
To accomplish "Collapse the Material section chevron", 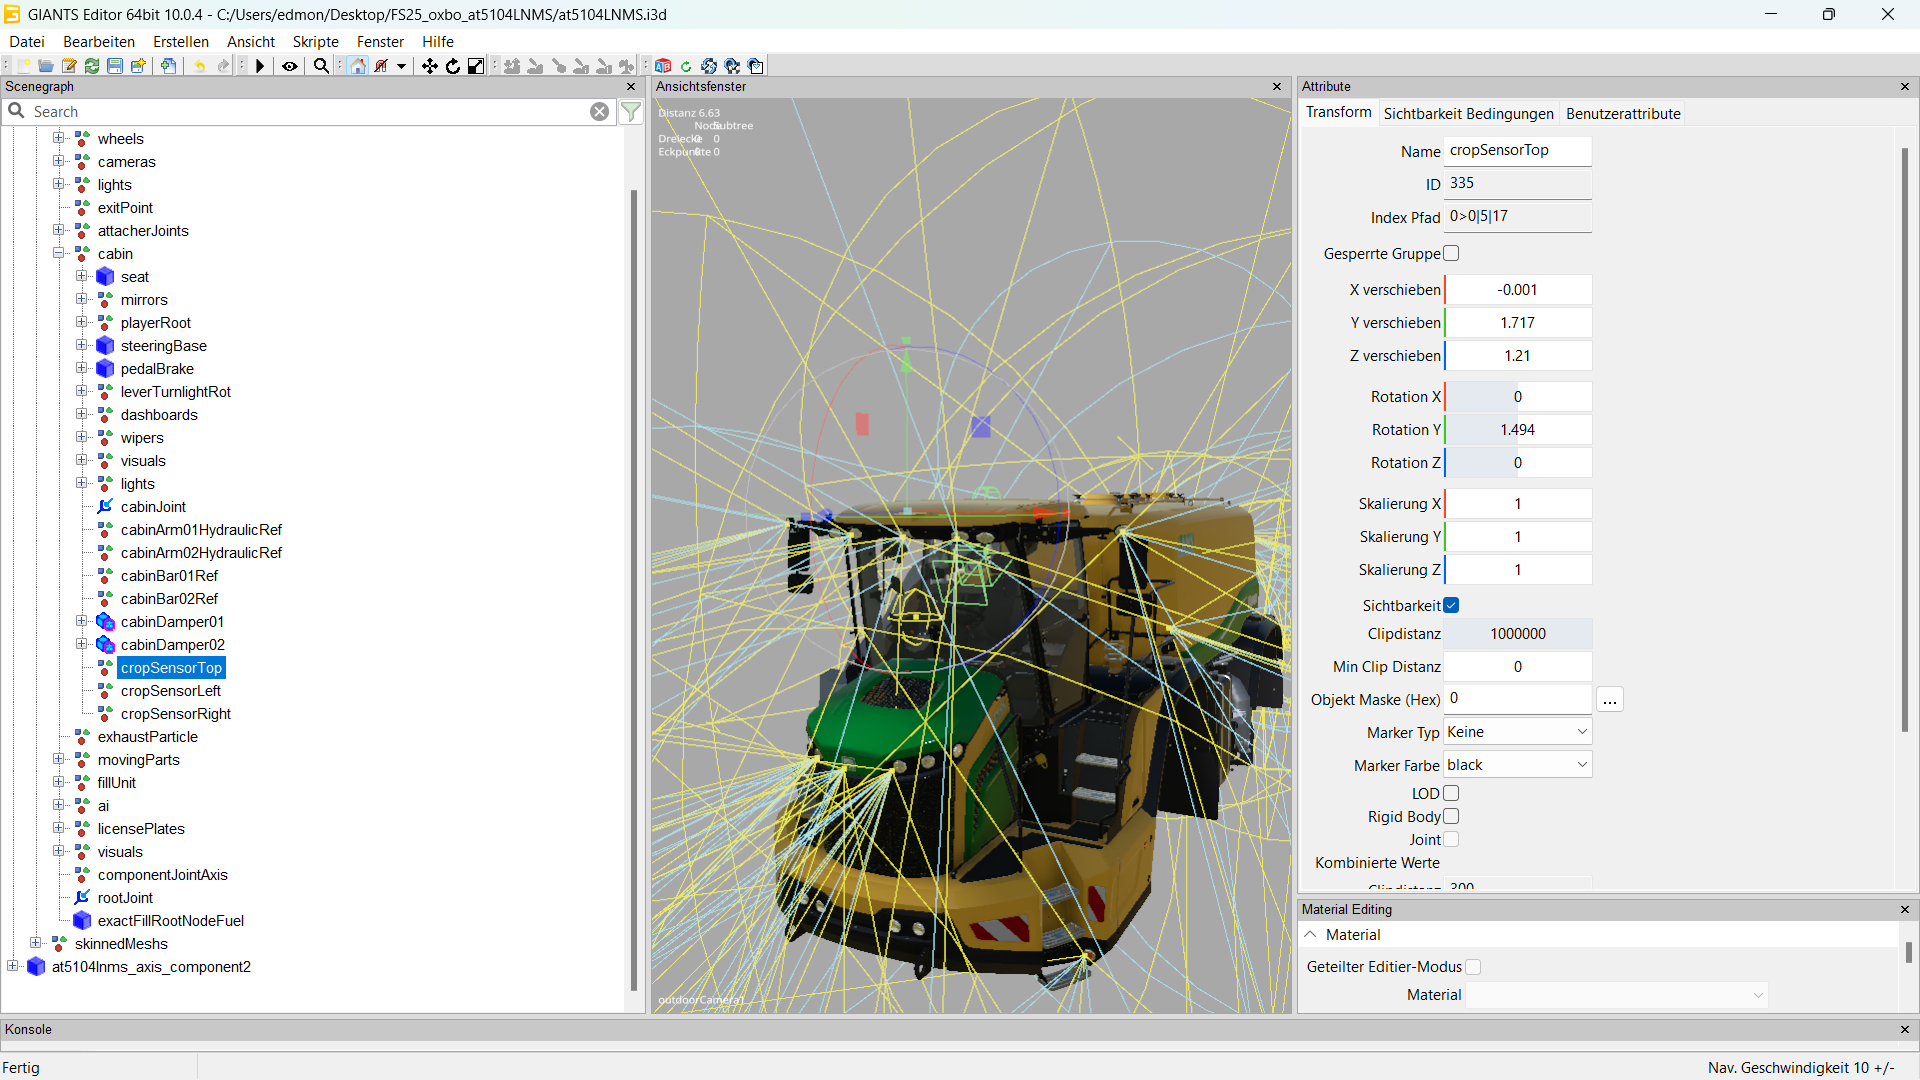I will point(1310,934).
